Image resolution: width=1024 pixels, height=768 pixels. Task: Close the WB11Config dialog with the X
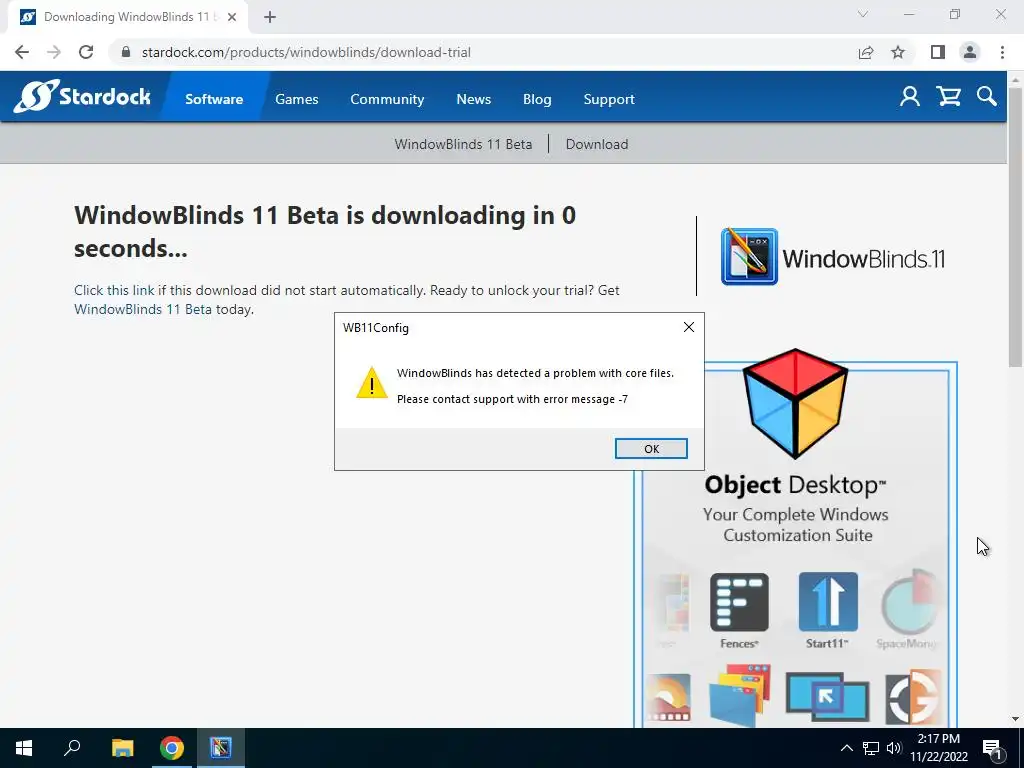(688, 327)
